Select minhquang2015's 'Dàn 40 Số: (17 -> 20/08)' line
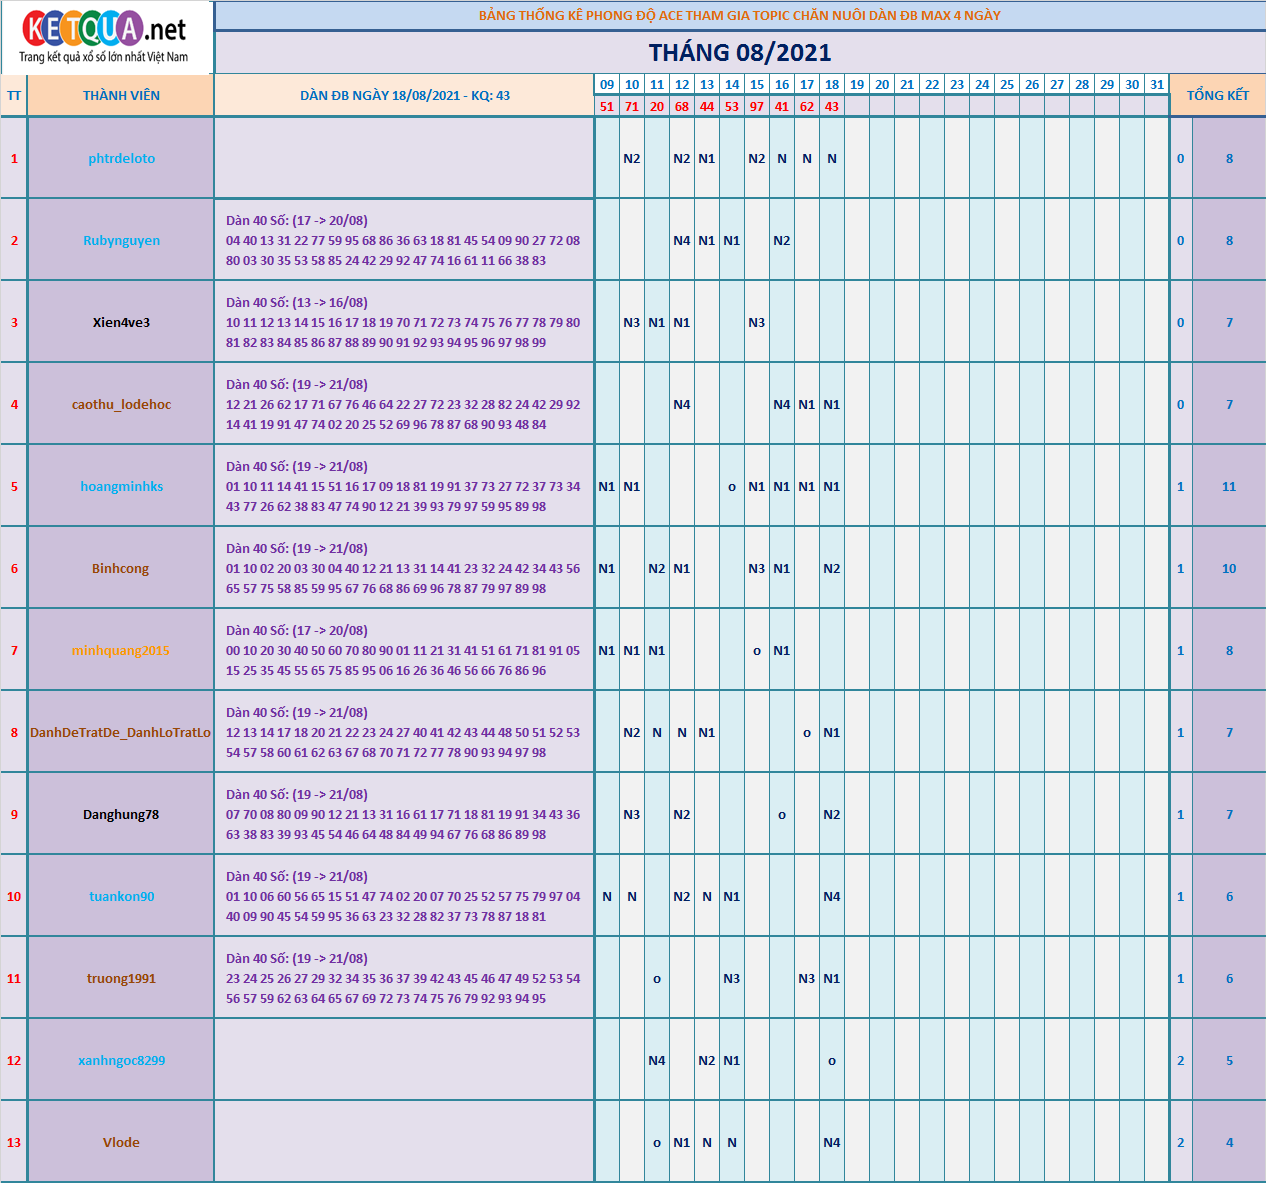Image resolution: width=1266 pixels, height=1183 pixels. (297, 631)
